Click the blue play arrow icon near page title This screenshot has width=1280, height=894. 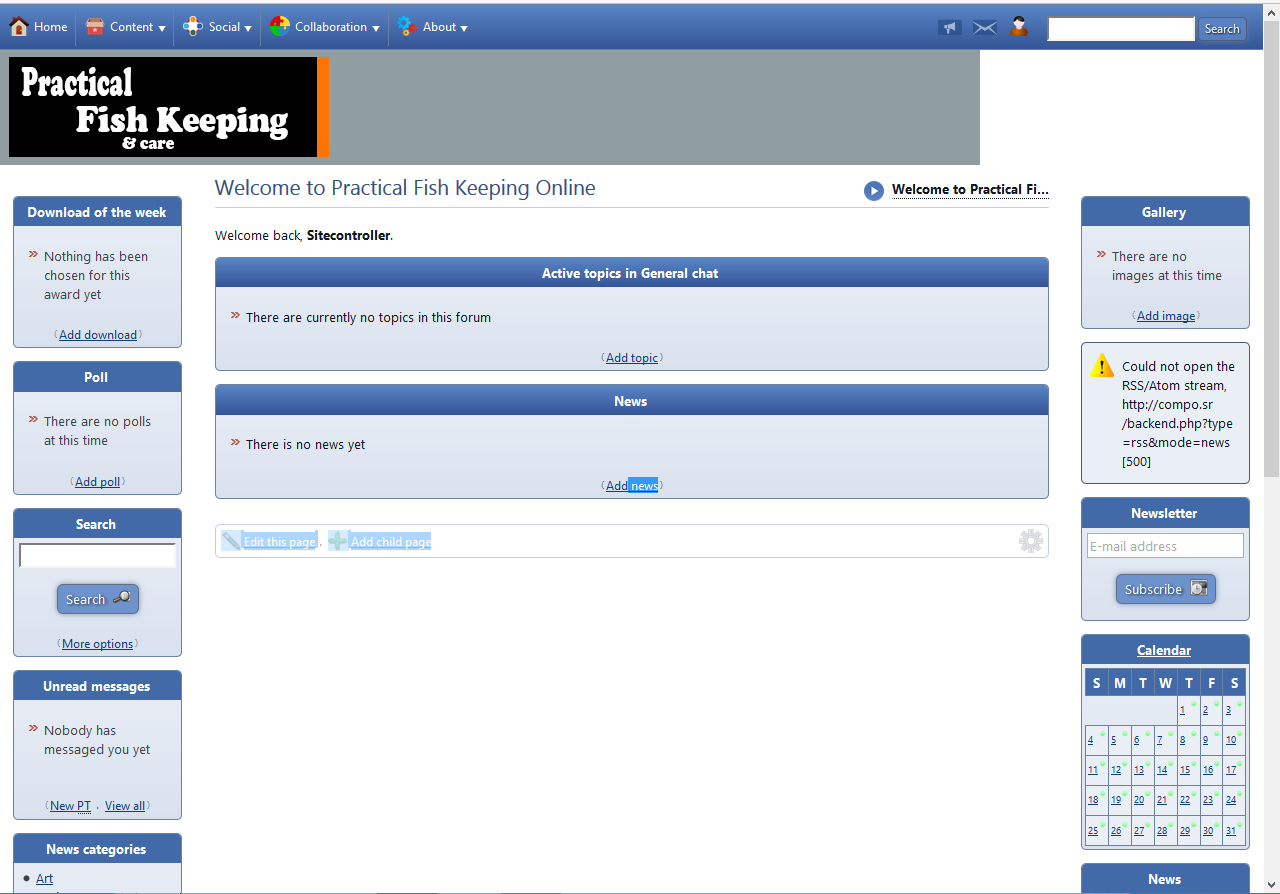tap(874, 190)
